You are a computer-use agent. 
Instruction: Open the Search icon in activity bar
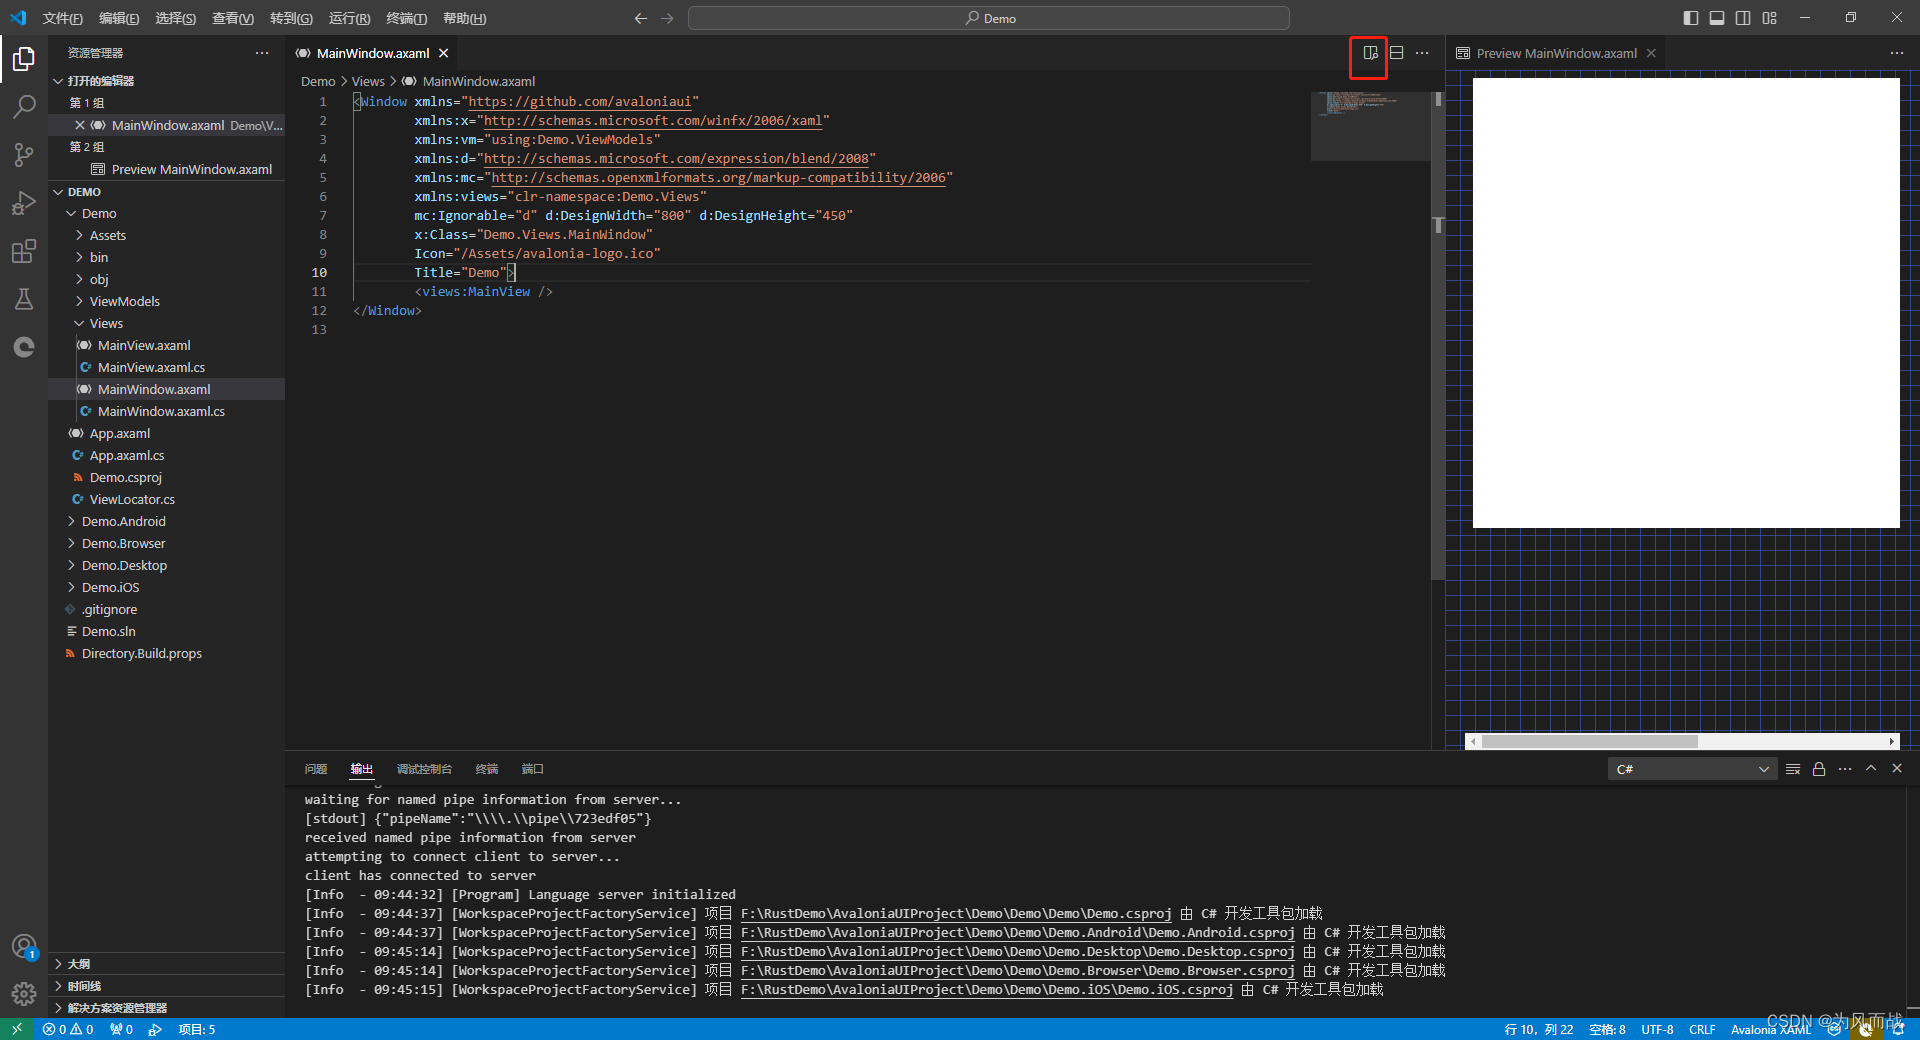coord(23,107)
